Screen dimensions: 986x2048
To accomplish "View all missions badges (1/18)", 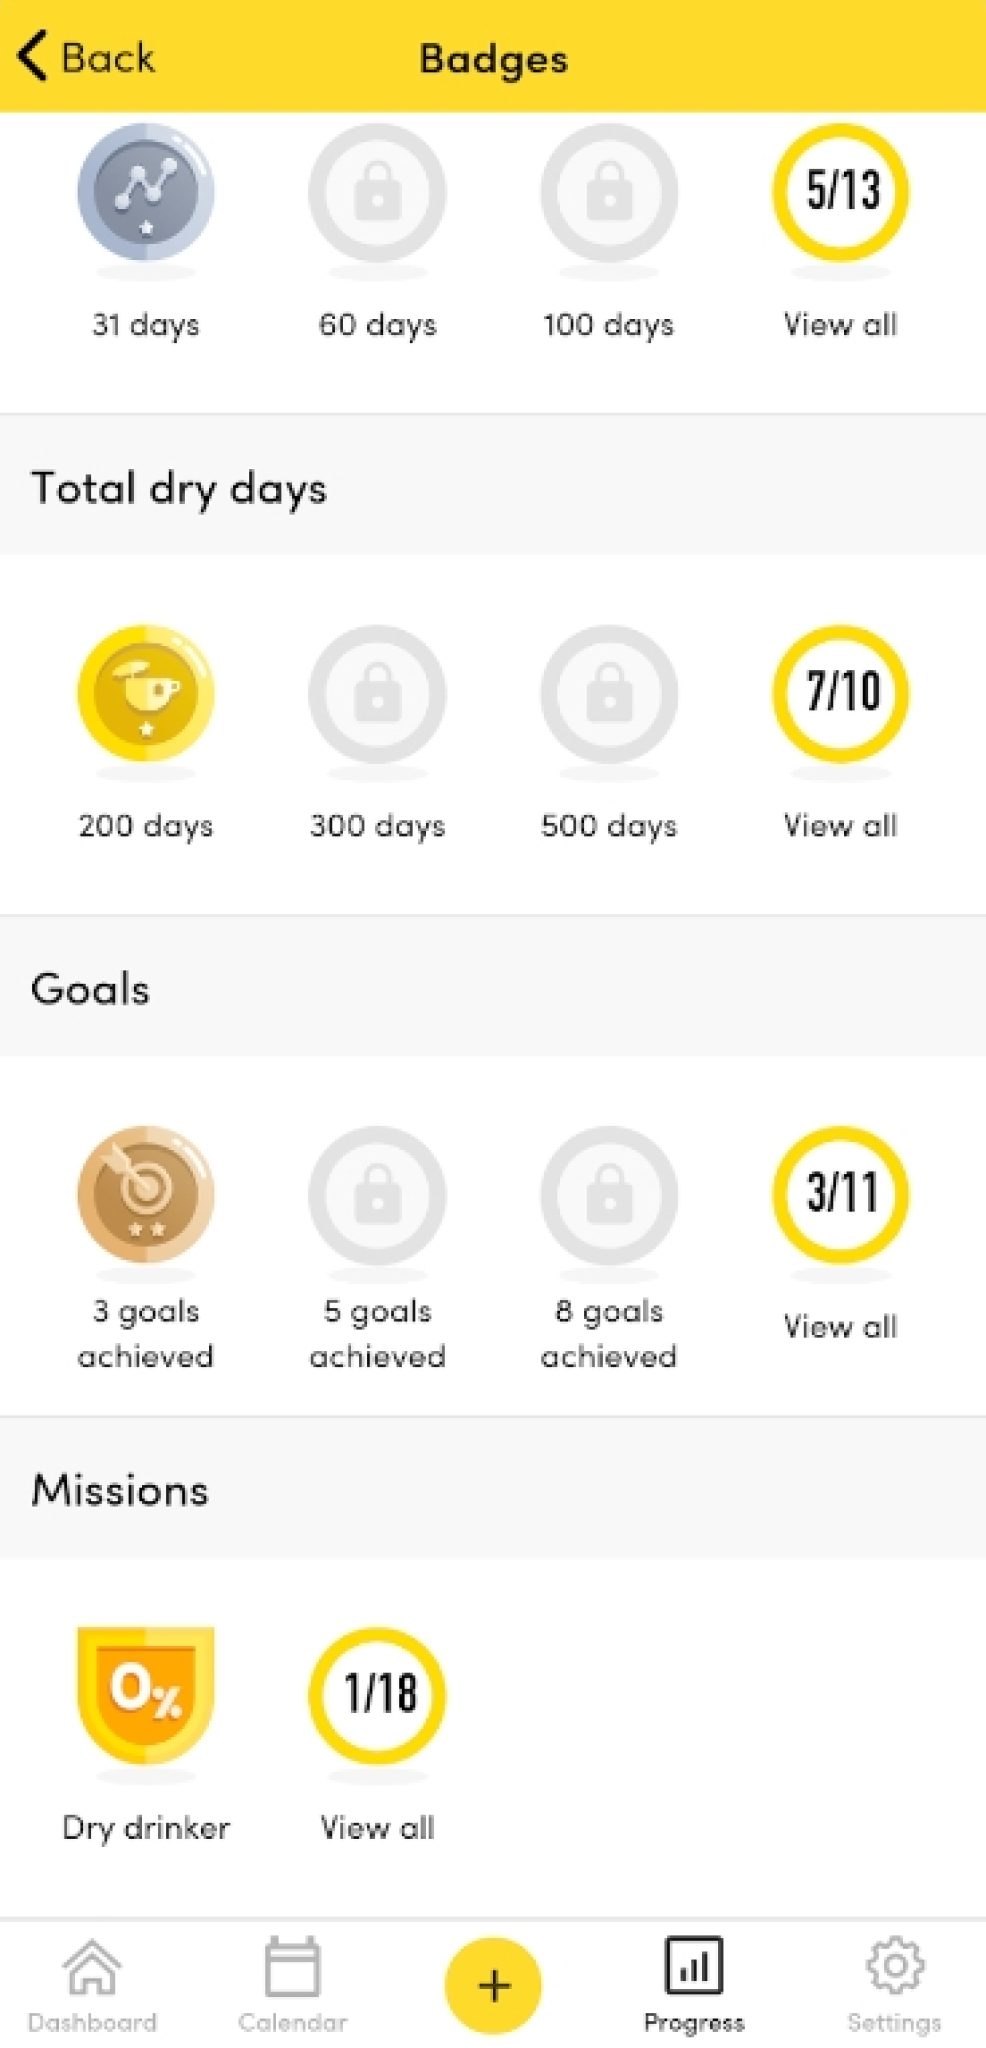I will point(377,1696).
